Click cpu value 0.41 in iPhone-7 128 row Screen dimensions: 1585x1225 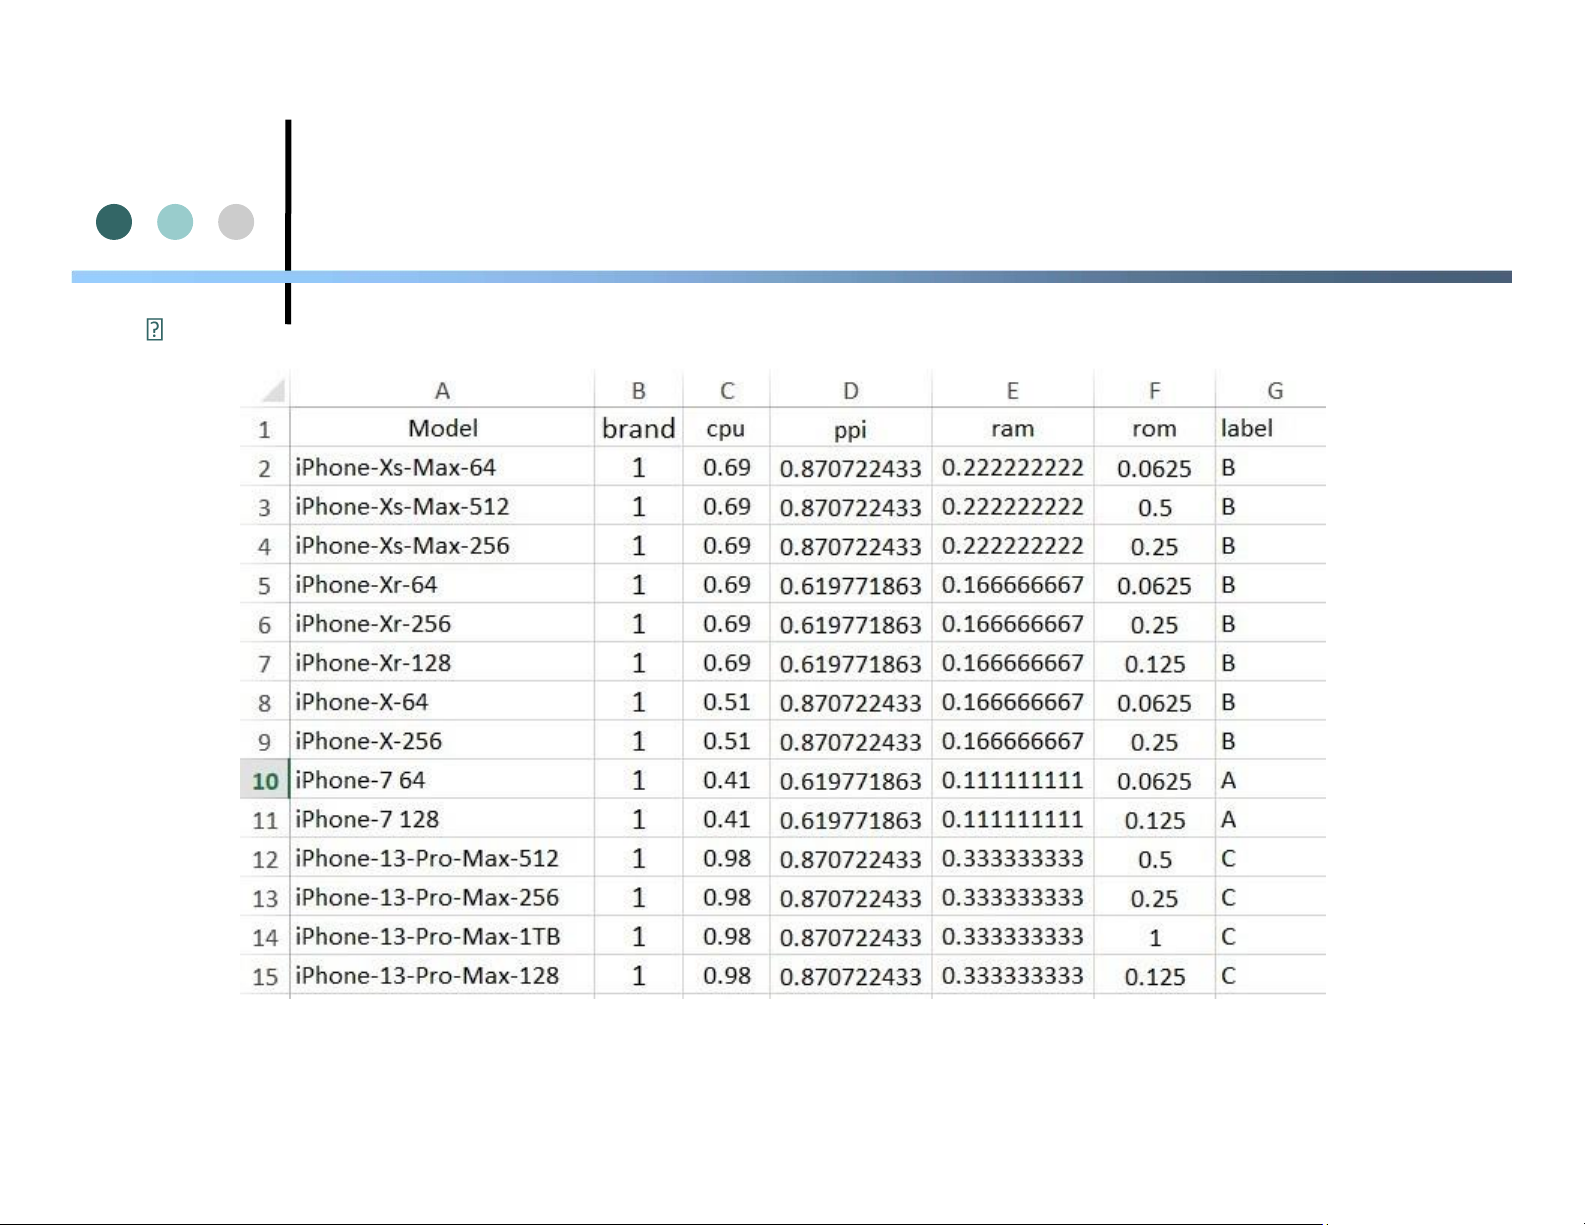click(x=727, y=819)
